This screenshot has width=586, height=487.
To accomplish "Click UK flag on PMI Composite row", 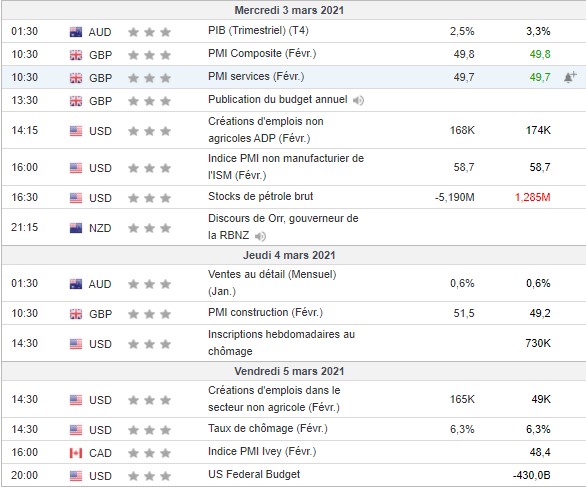I will (x=76, y=55).
